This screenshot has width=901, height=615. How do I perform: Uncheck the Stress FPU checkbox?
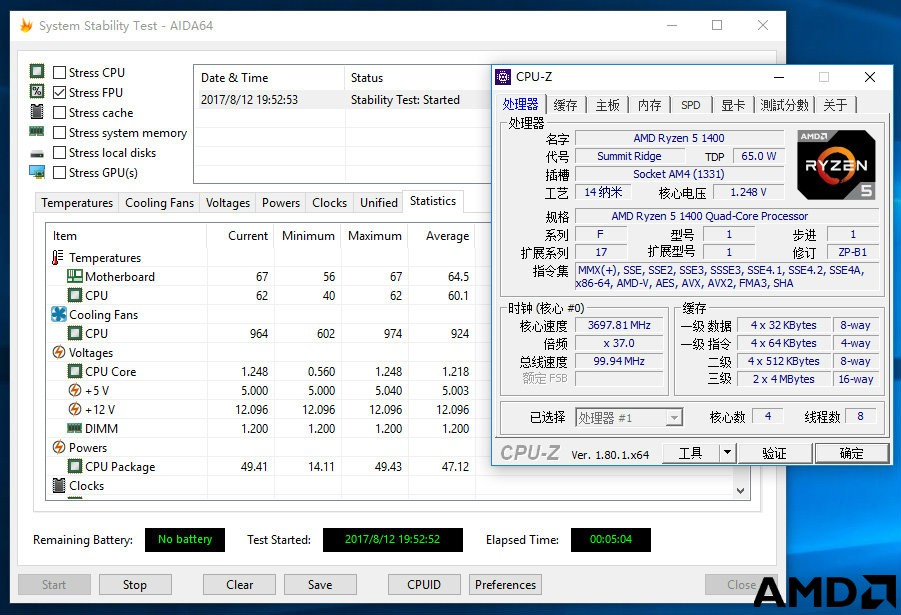[x=59, y=93]
